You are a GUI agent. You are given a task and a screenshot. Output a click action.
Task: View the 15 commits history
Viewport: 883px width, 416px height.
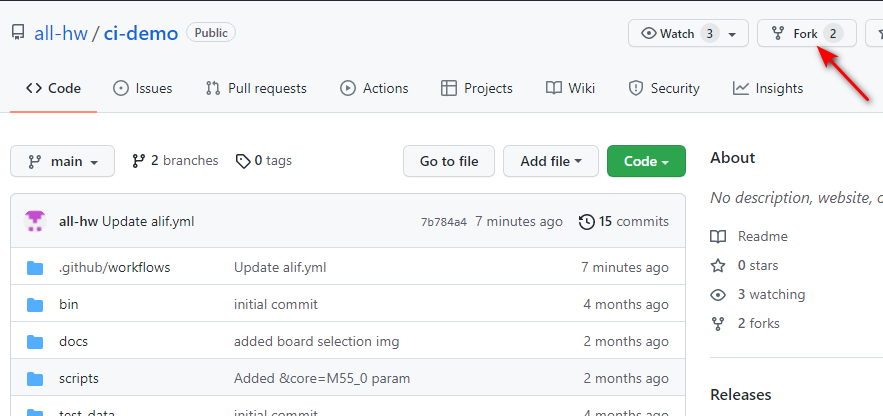point(624,221)
